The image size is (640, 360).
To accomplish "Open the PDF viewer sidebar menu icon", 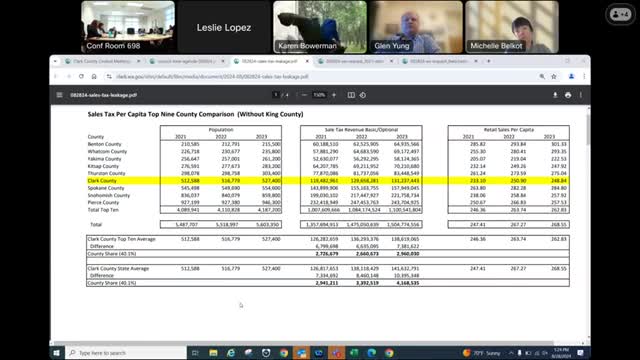I will coord(60,95).
